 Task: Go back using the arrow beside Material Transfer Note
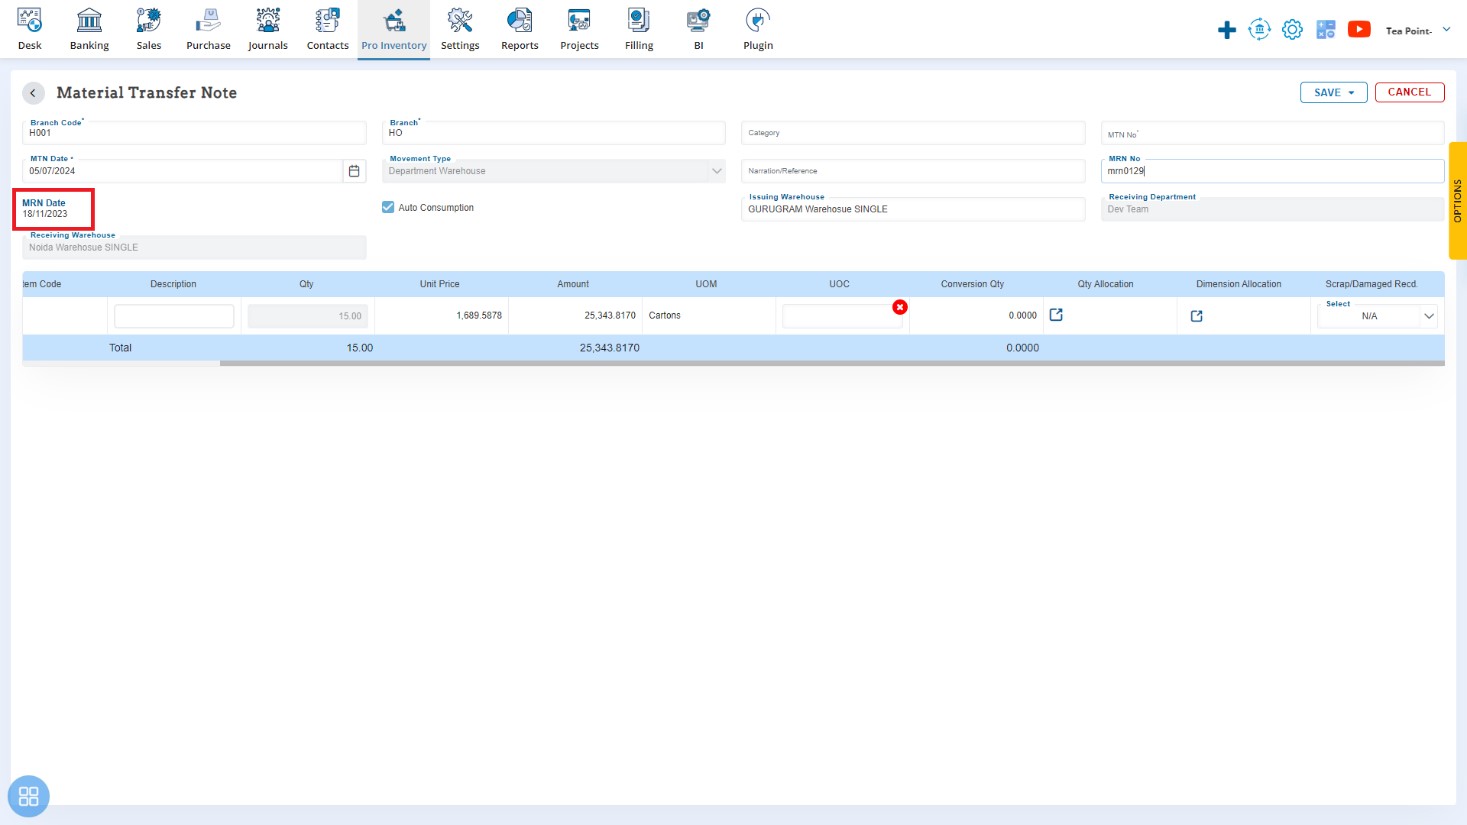[33, 93]
